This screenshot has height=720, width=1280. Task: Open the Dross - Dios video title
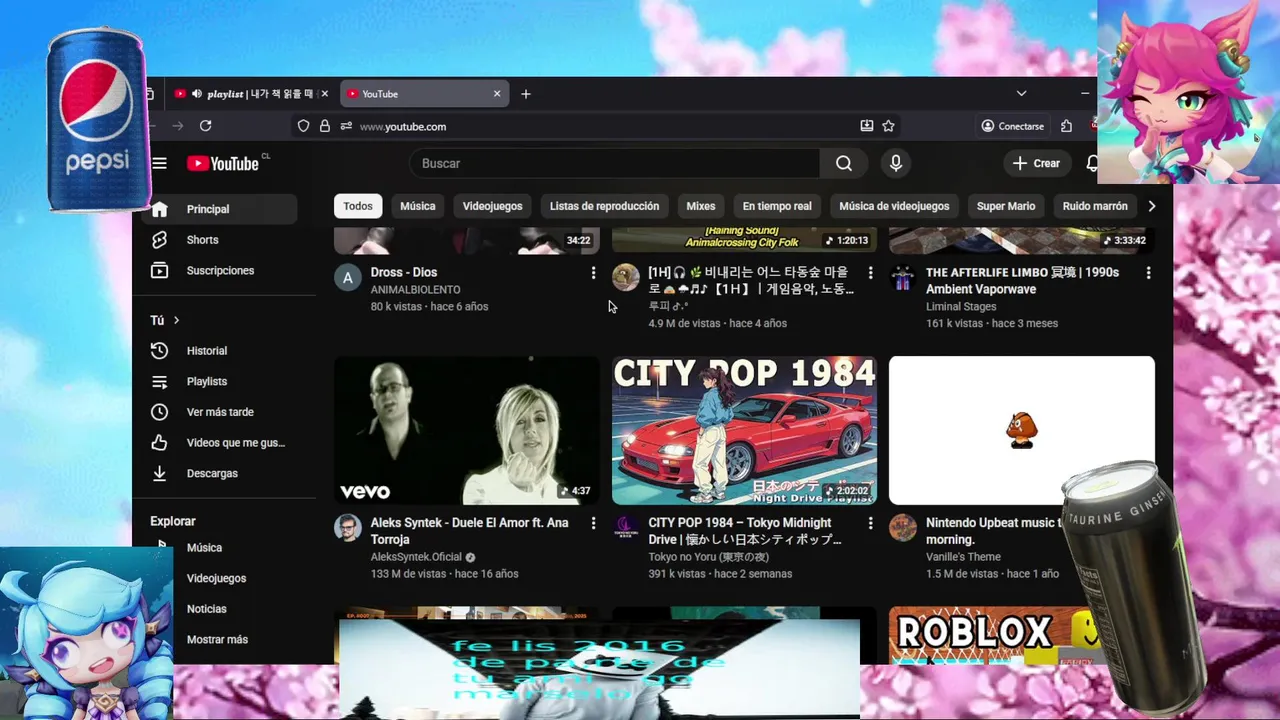pos(404,272)
